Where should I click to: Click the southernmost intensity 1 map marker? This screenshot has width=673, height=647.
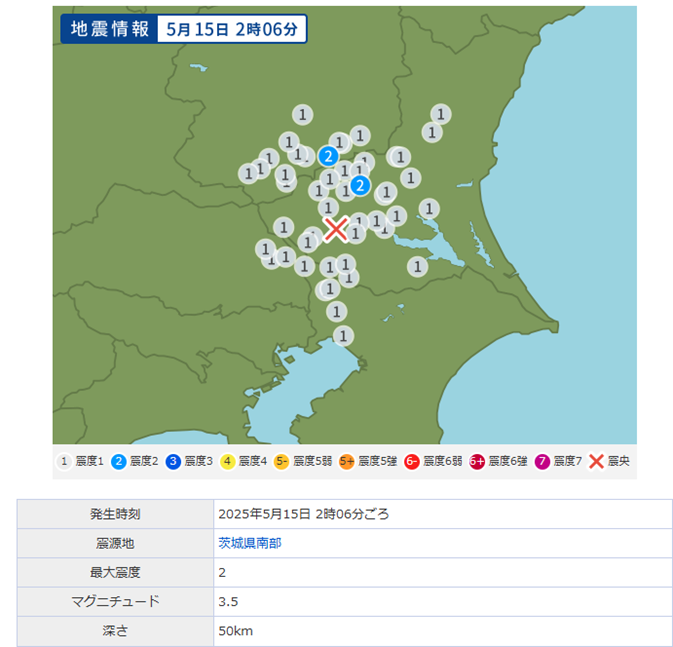[x=343, y=335]
